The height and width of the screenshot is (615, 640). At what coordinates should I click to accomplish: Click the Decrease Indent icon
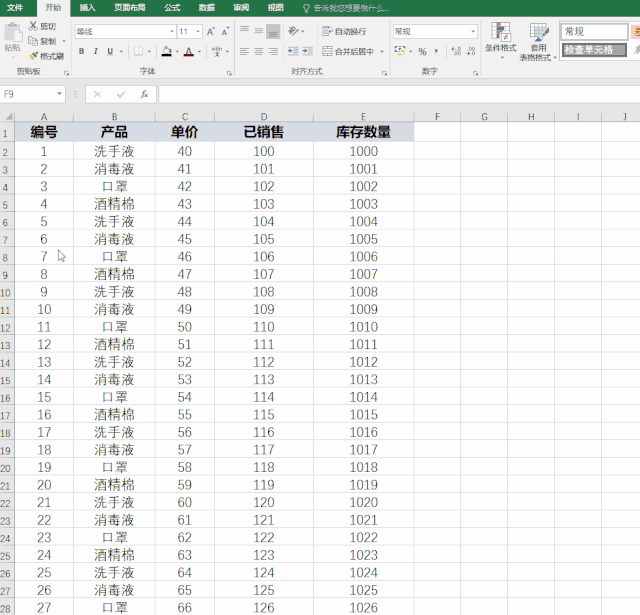293,51
